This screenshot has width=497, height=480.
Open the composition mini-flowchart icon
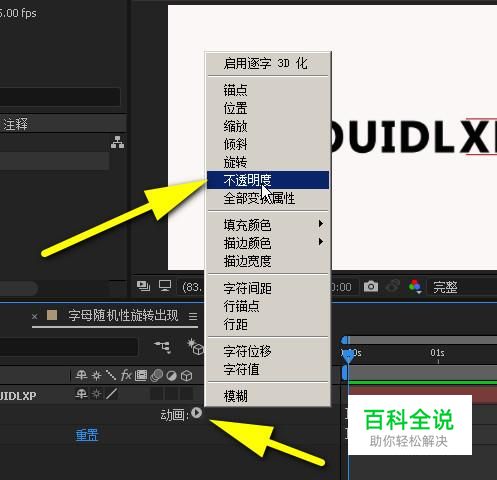point(162,347)
